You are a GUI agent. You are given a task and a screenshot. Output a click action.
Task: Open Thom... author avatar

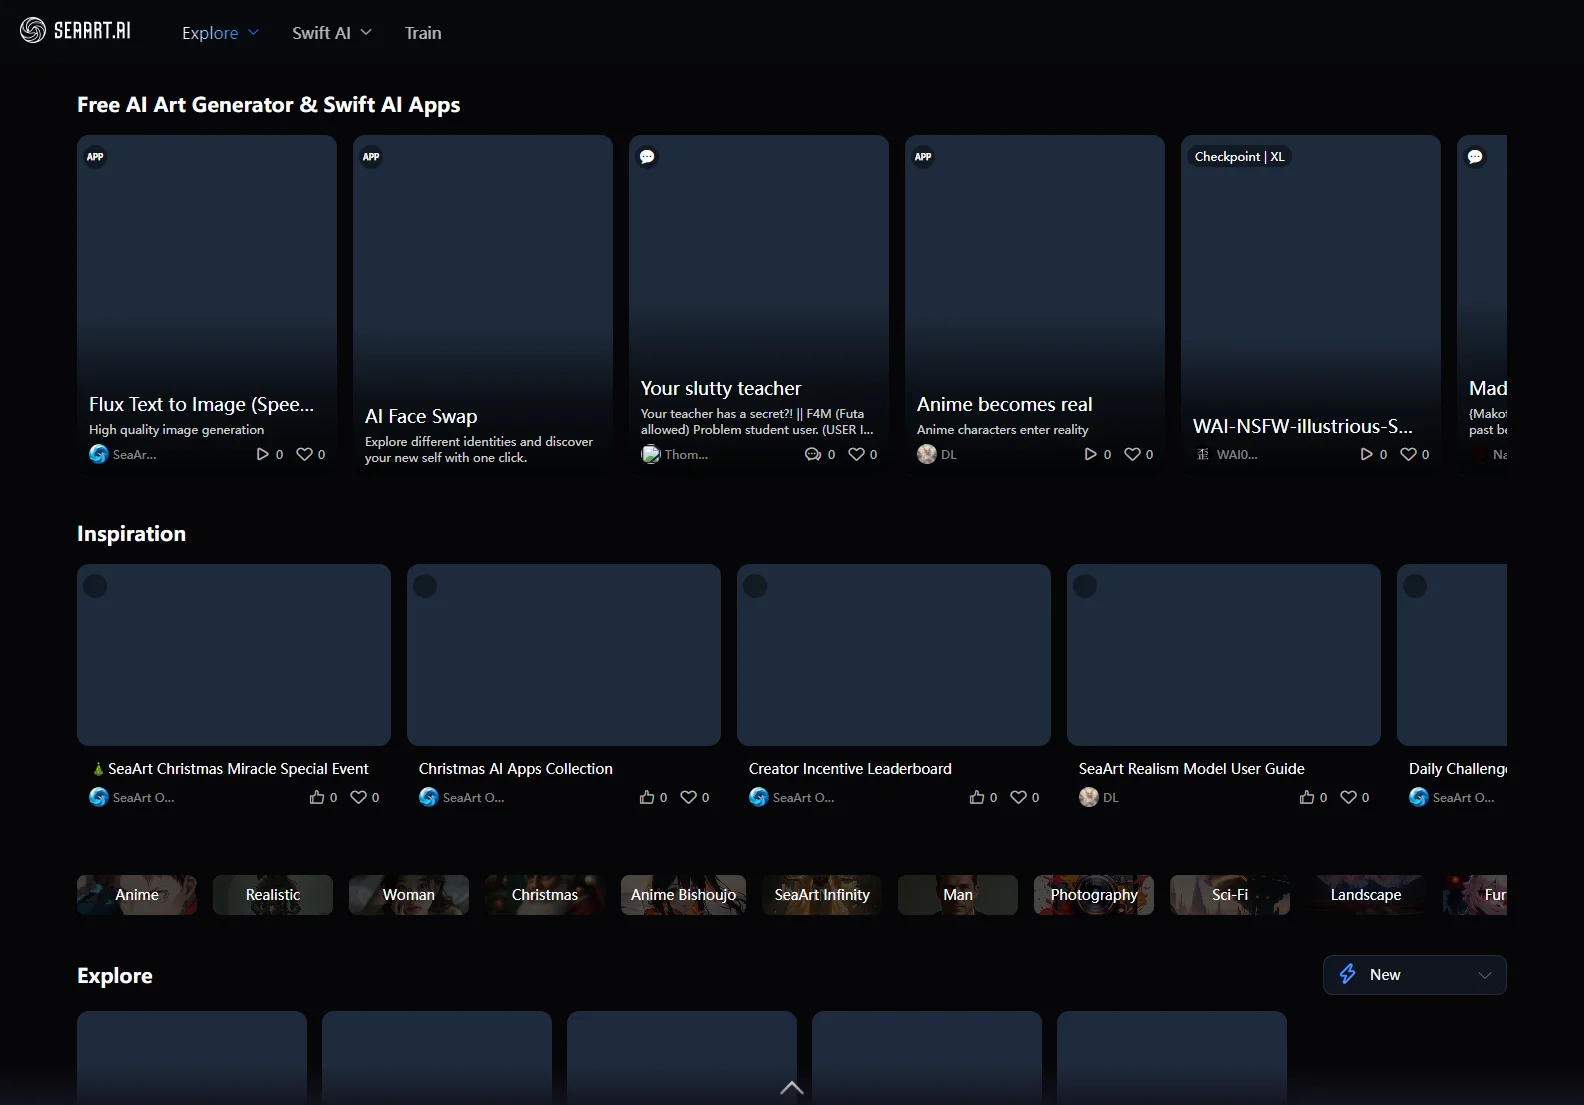point(651,454)
